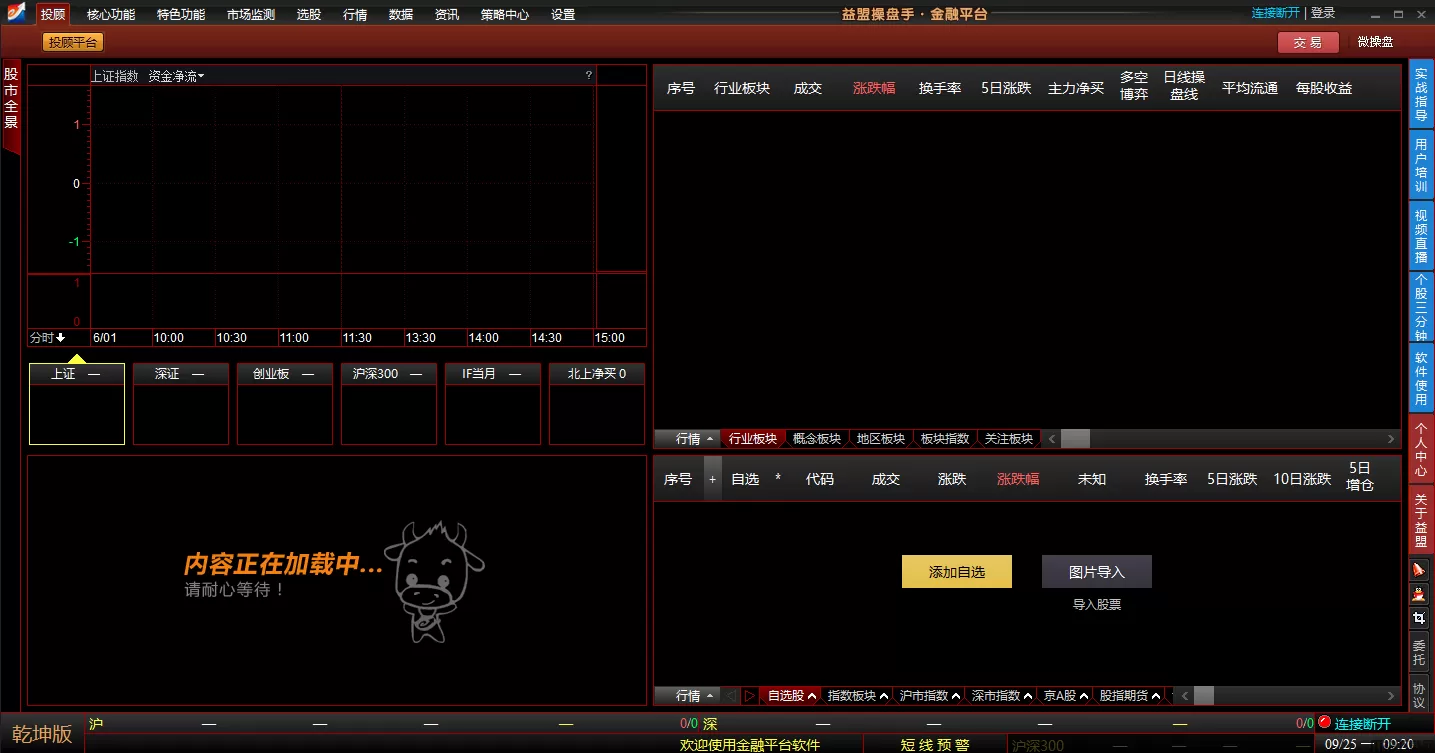The image size is (1435, 753).
Task: Expand the 自选股 tab arrow
Action: 812,696
